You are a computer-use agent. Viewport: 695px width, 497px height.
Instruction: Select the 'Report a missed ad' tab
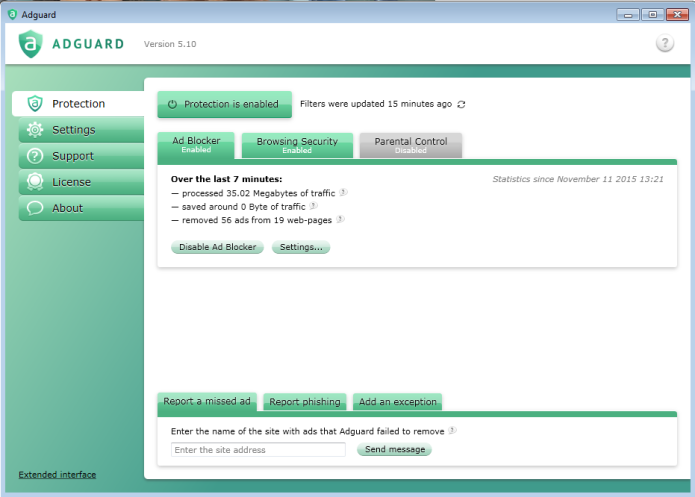(x=207, y=402)
